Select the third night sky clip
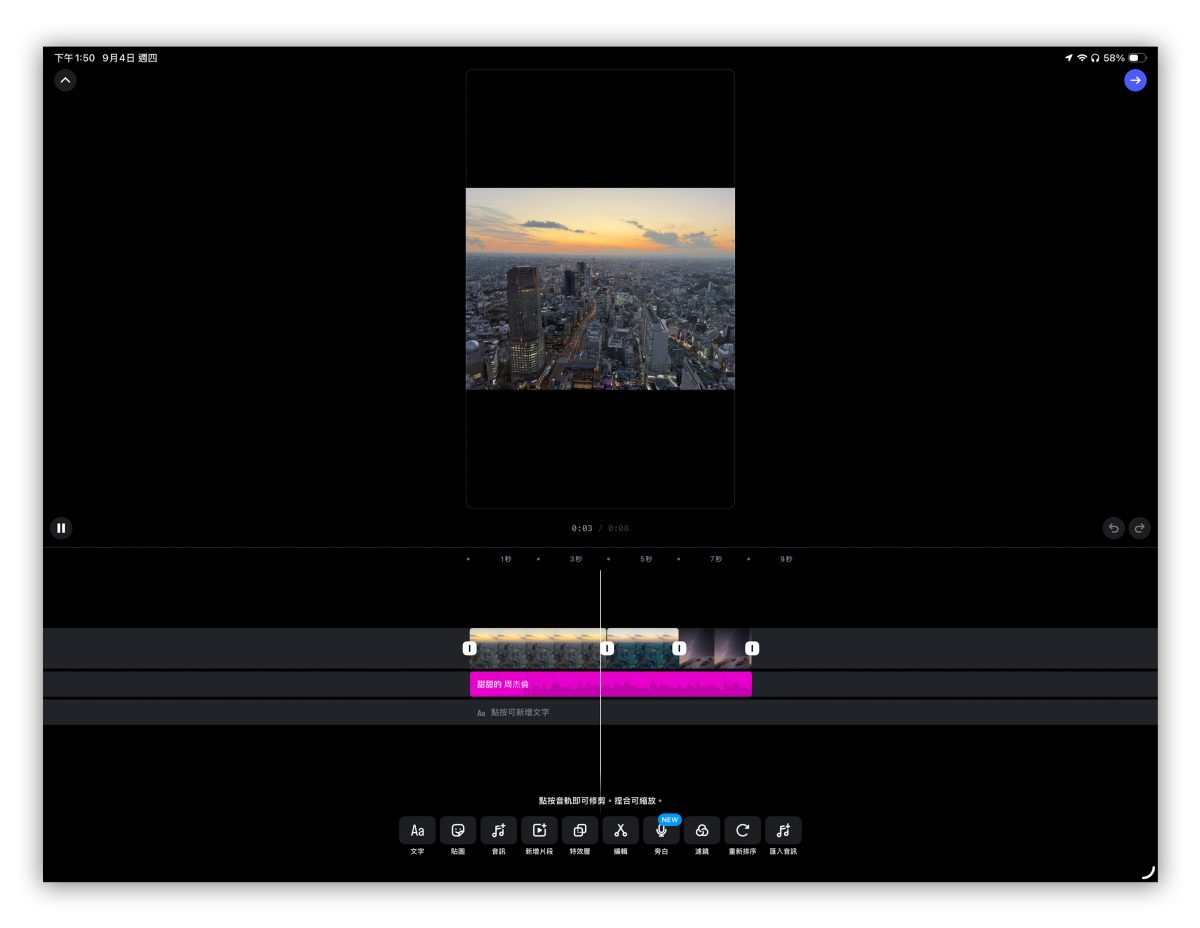The width and height of the screenshot is (1200, 928). coord(715,648)
